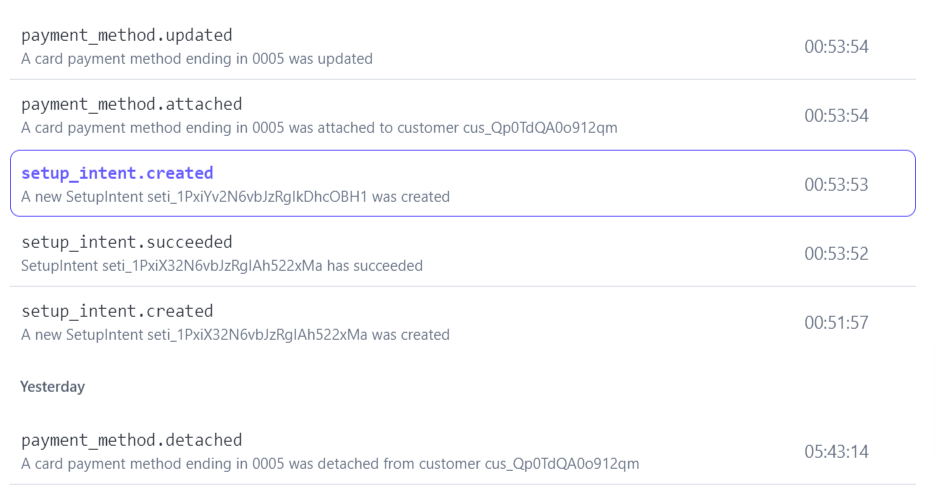
Task: Click timestamp of the payment_method.attached event
Action: tap(836, 116)
